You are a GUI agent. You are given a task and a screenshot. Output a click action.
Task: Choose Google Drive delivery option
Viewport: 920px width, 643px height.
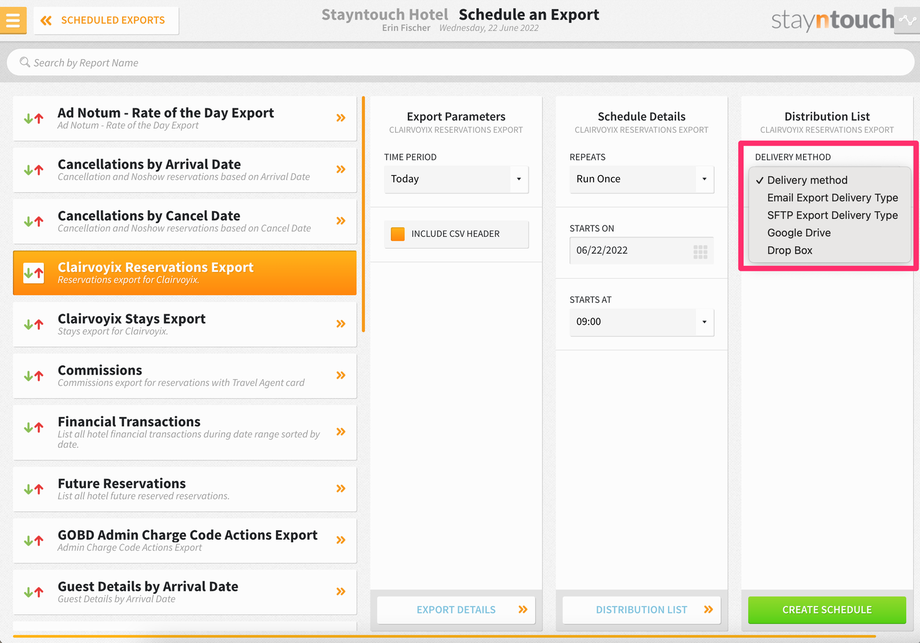[x=799, y=233]
